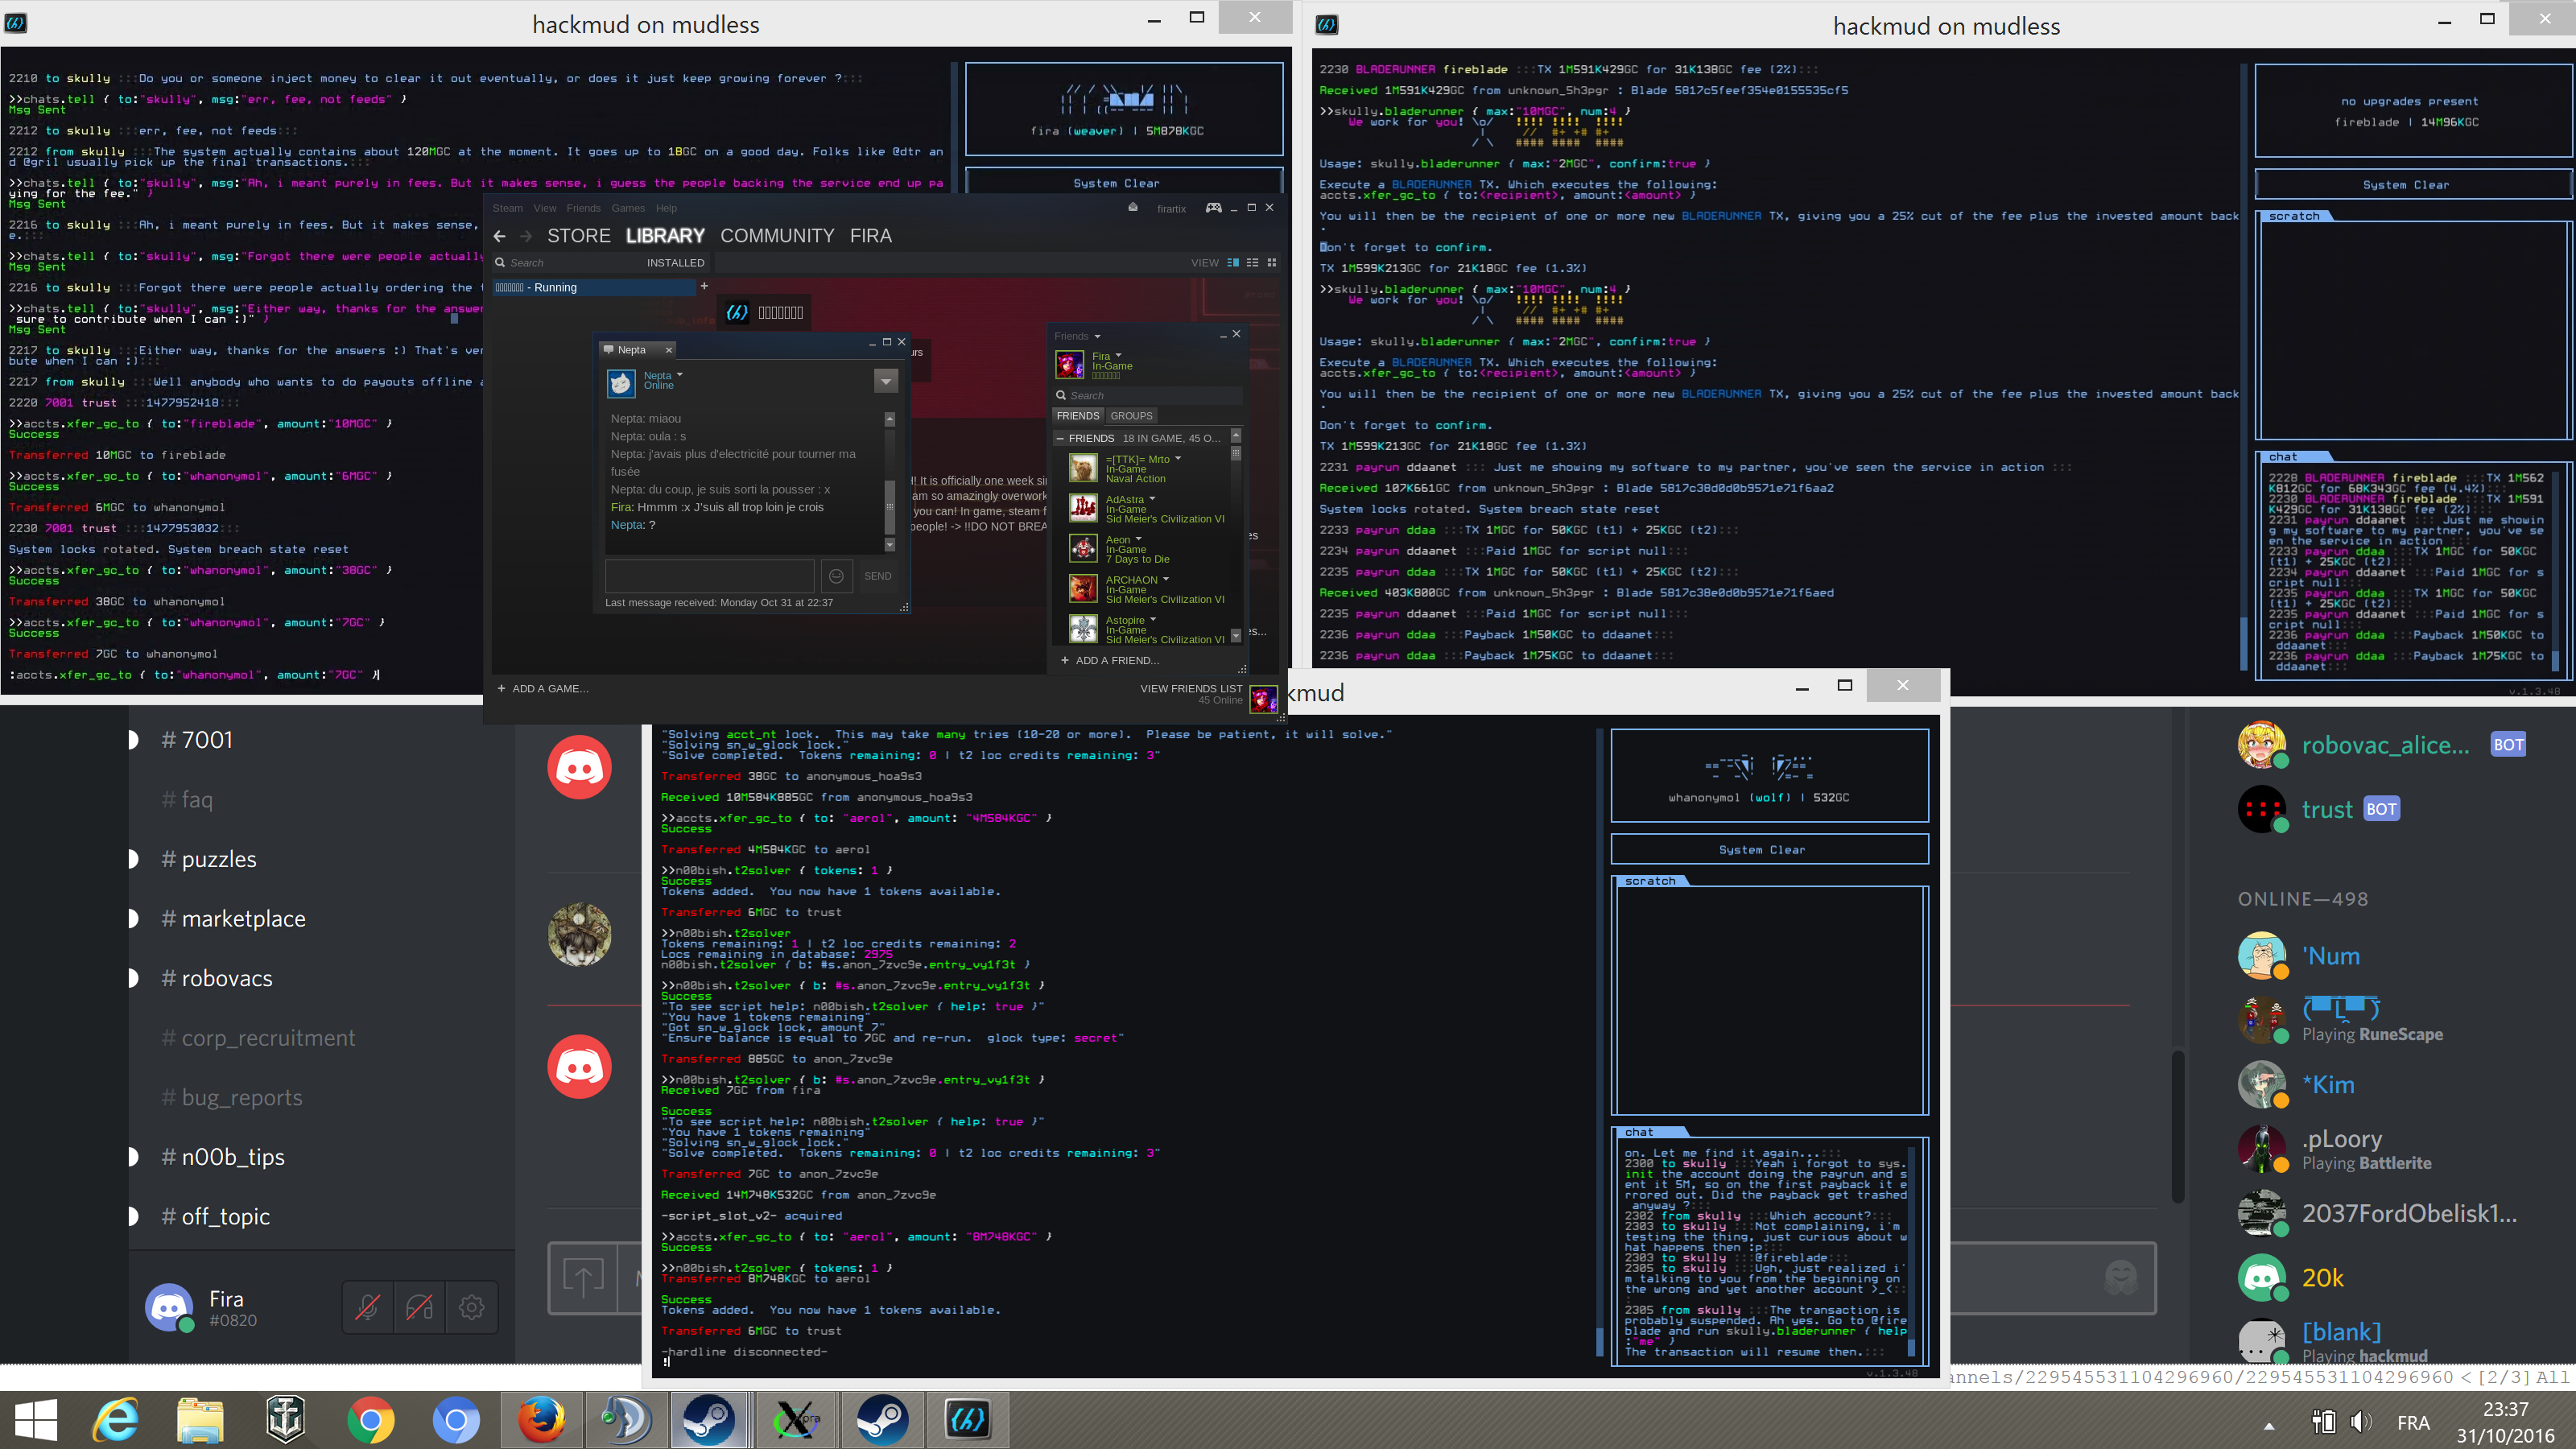Screen dimensions: 2576x1449
Task: Open the Steam Help menu
Action: (x=666, y=208)
